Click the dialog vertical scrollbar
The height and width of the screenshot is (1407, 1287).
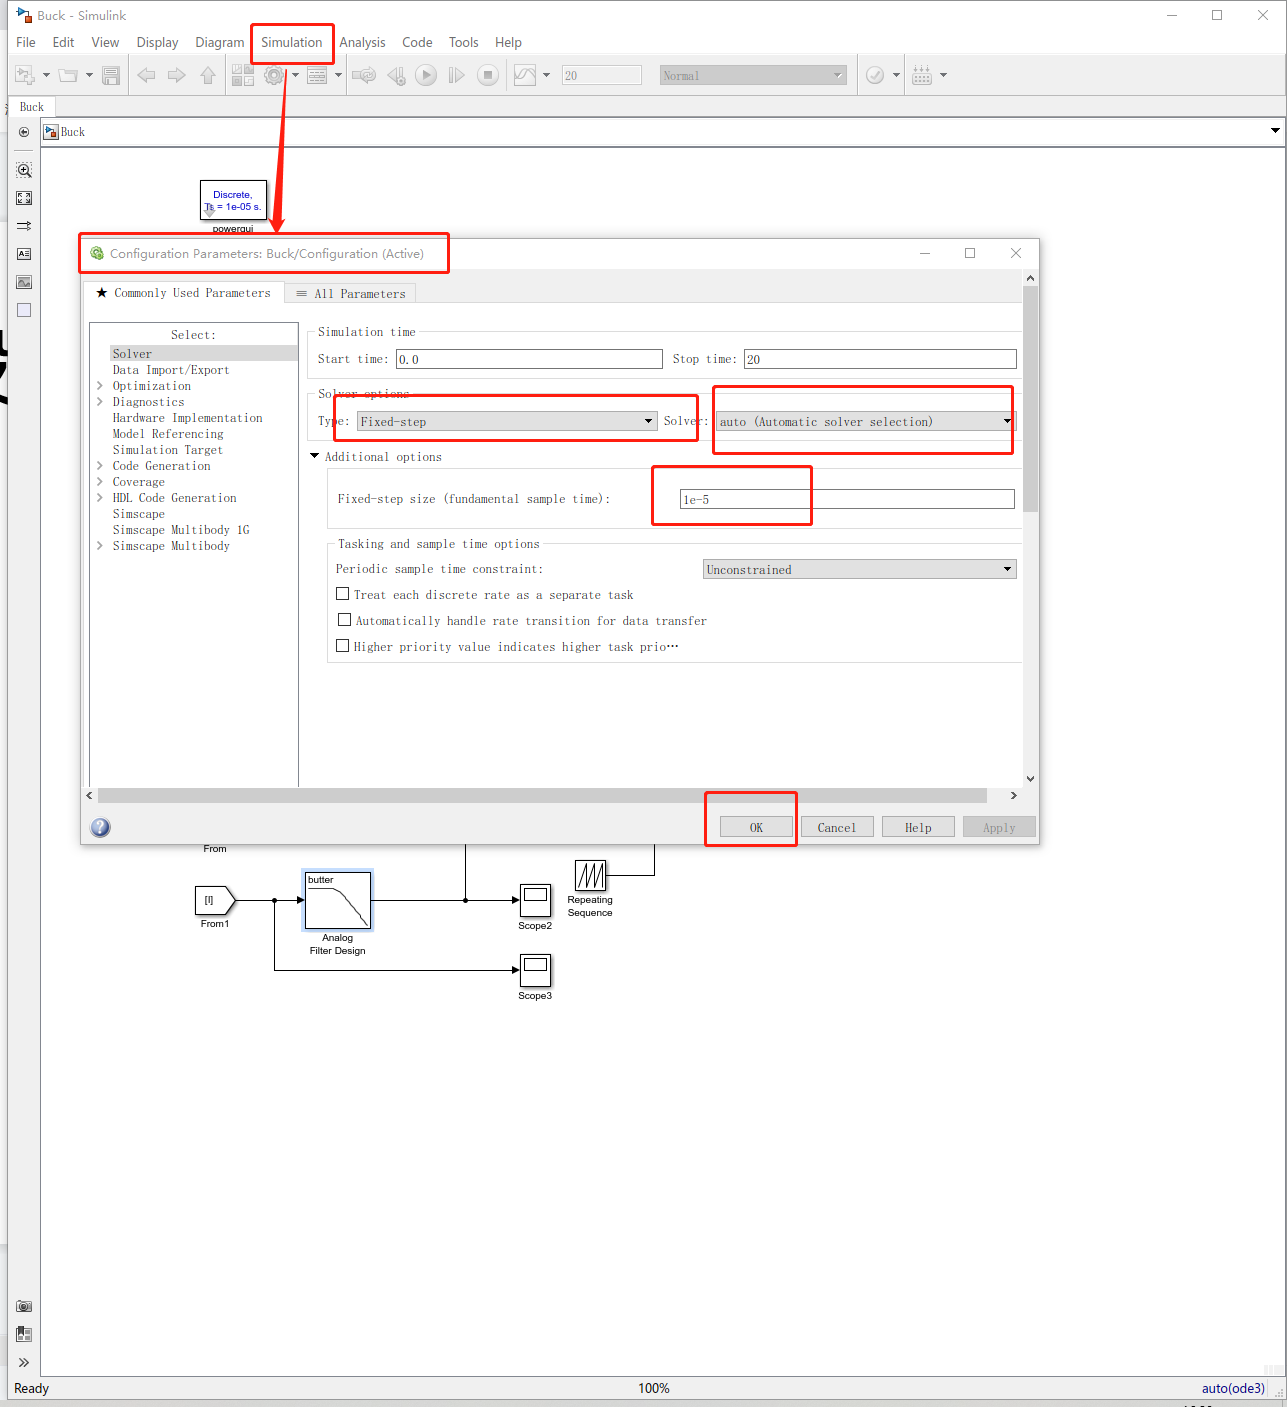pyautogui.click(x=1031, y=398)
